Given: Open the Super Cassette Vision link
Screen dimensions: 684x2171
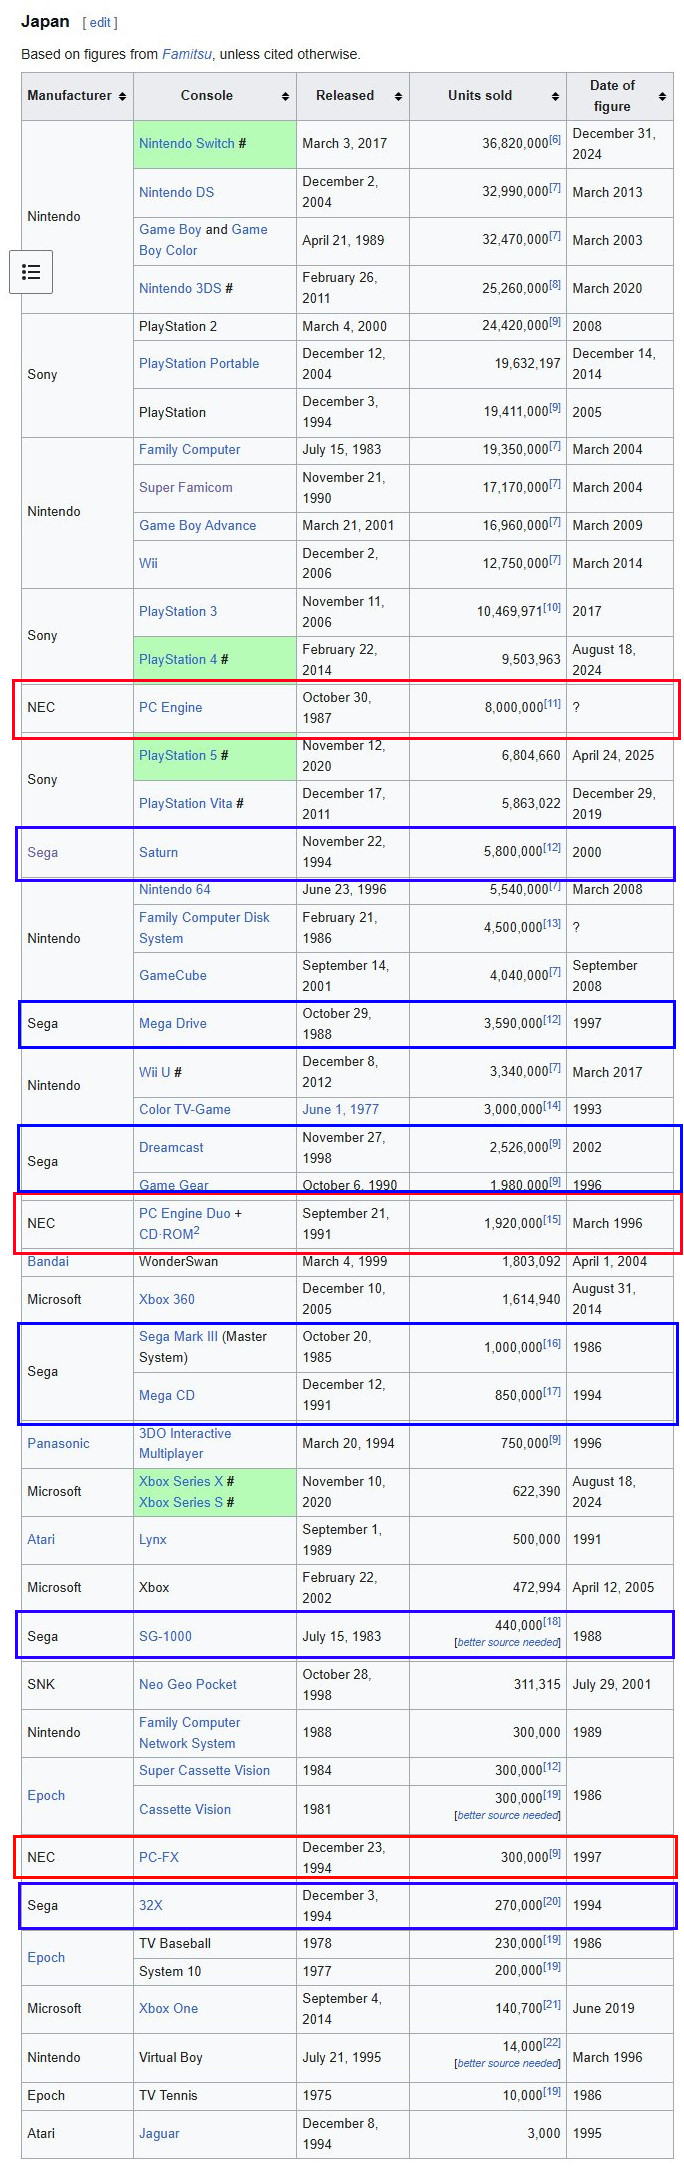Looking at the screenshot, I should (x=204, y=1770).
